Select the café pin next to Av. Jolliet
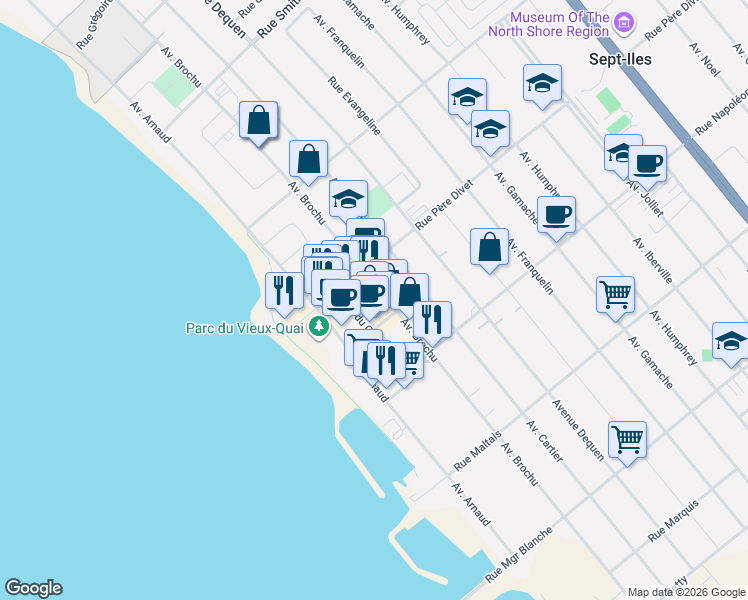 tap(647, 167)
